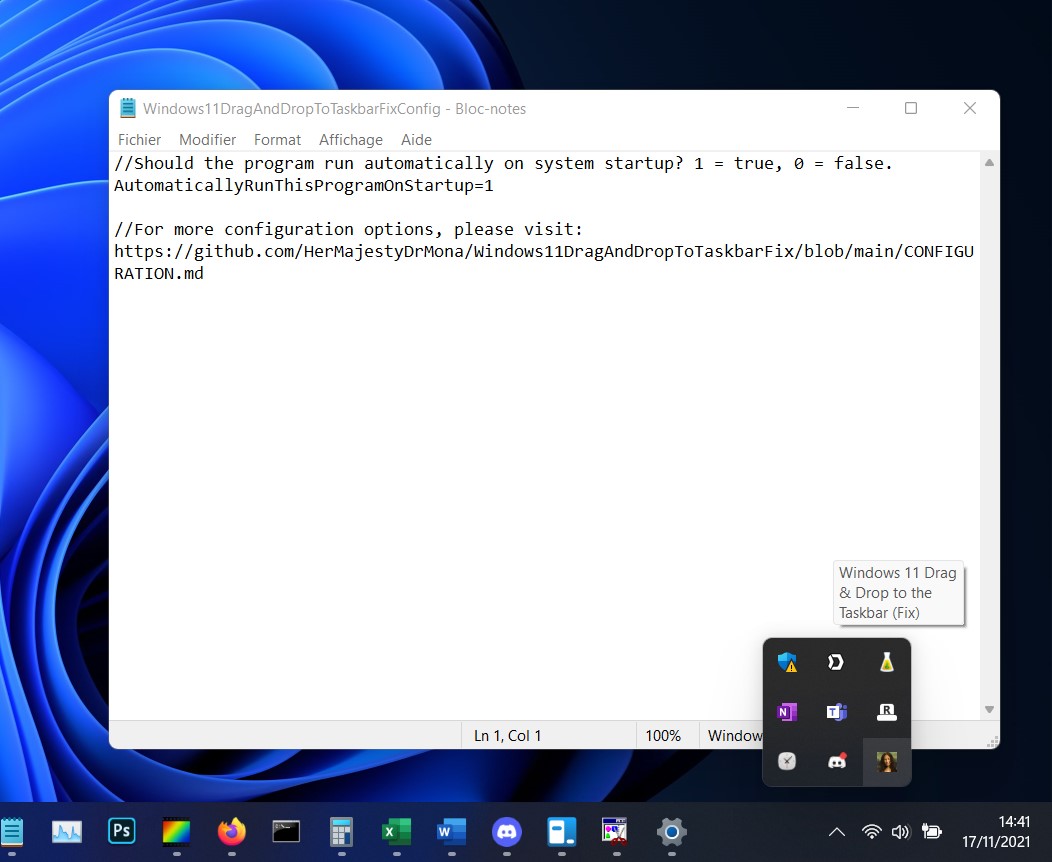Open OneNote from the tray overflow
Screen dimensions: 1052x862
pos(787,712)
